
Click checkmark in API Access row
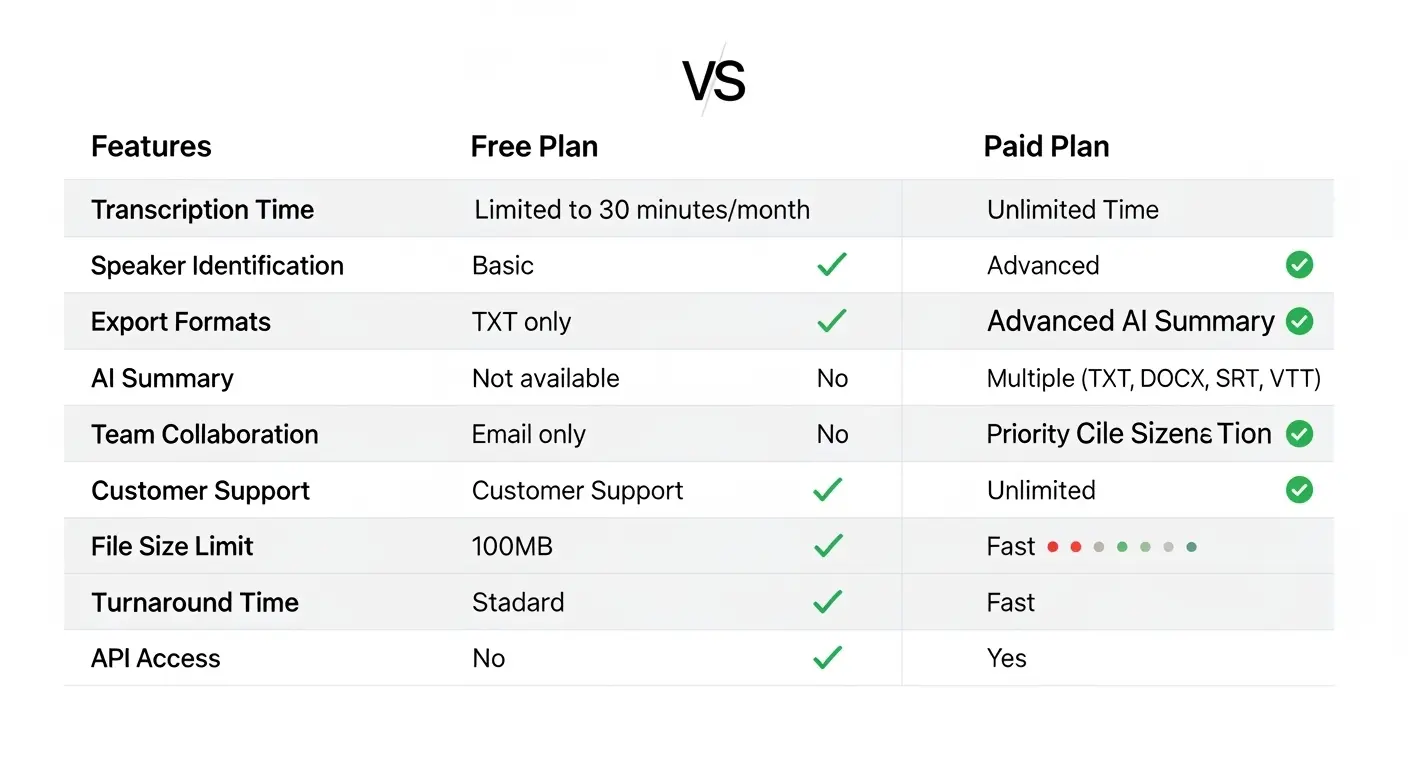828,658
